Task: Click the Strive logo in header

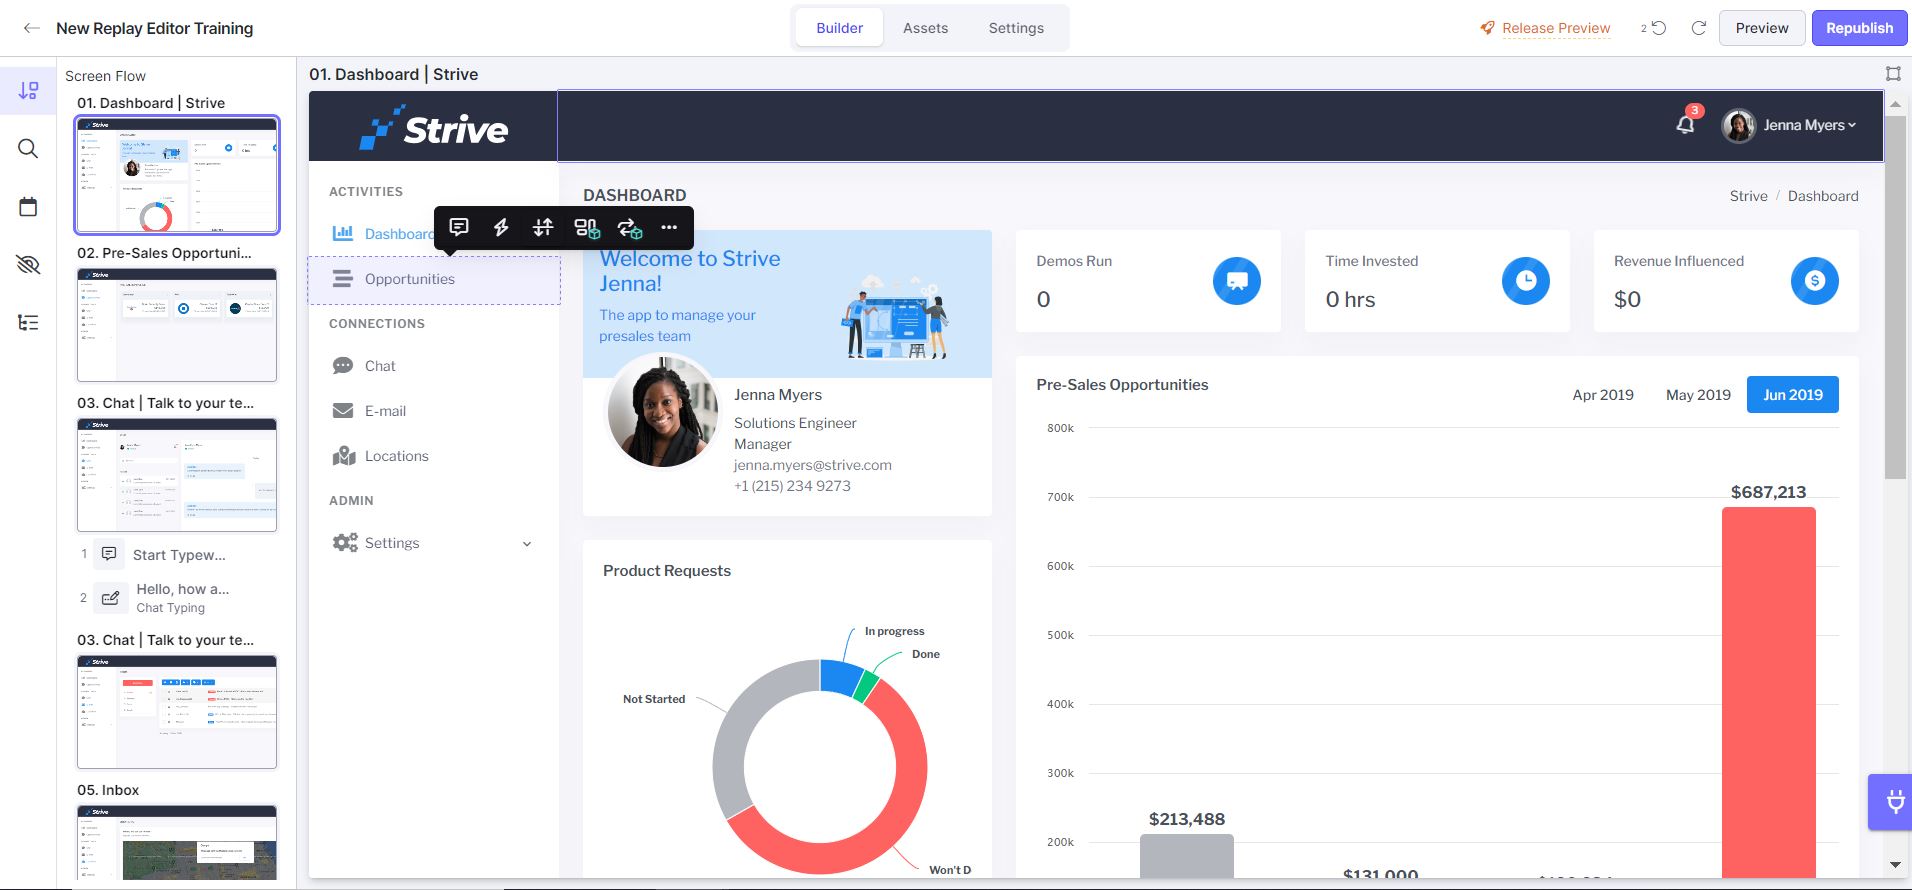Action: pyautogui.click(x=434, y=128)
